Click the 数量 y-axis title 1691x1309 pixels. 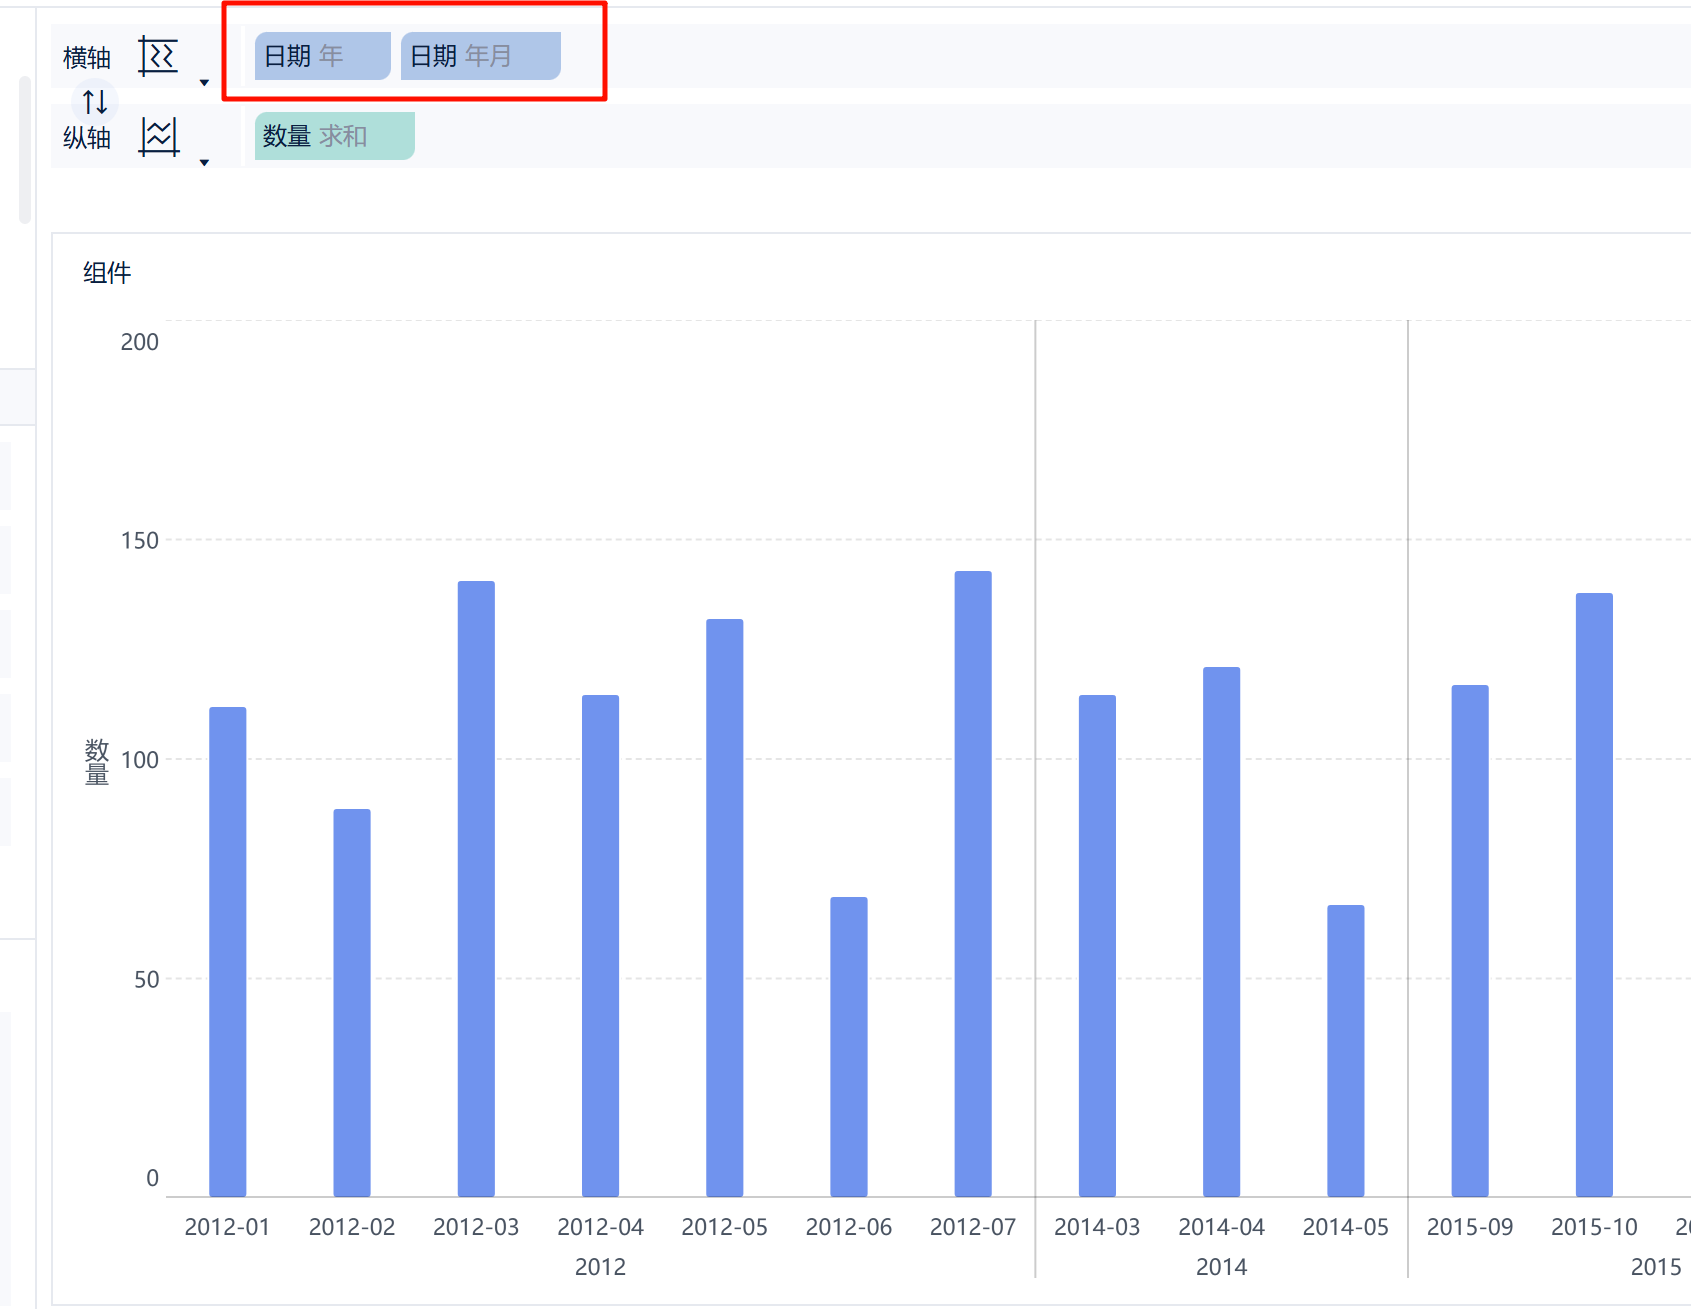(97, 762)
